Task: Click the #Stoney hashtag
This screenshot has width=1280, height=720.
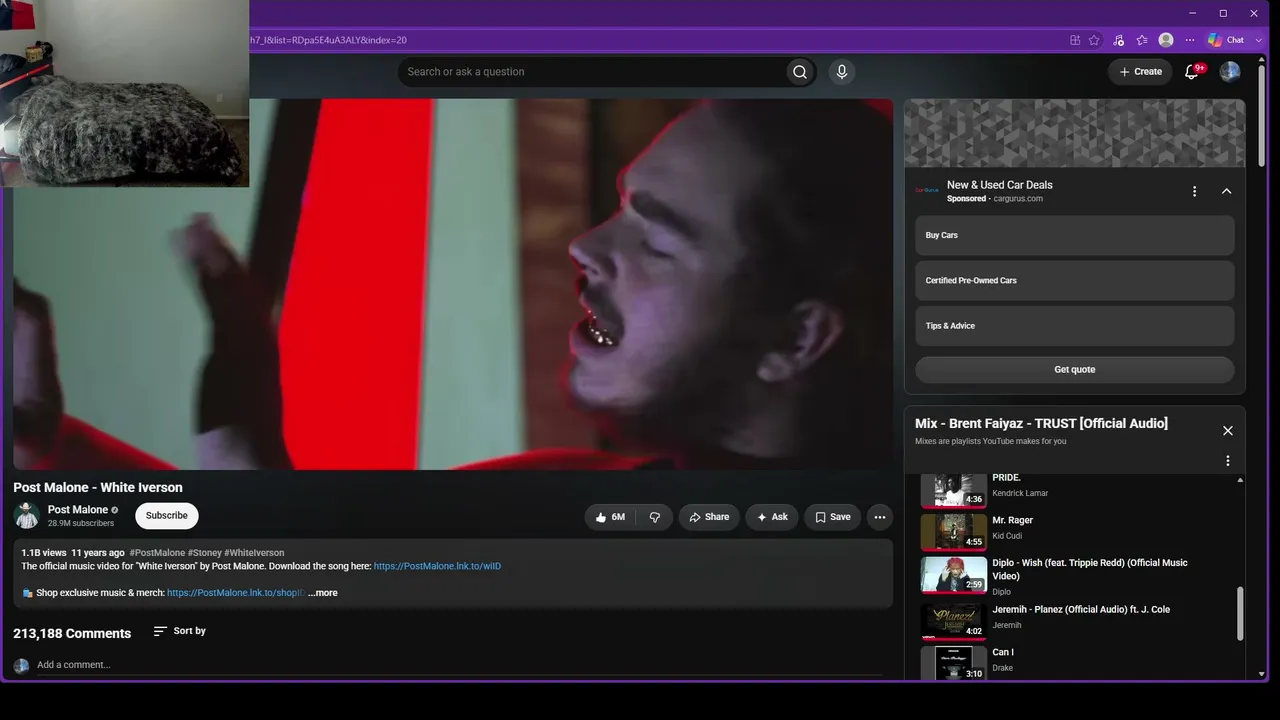Action: pyautogui.click(x=205, y=553)
